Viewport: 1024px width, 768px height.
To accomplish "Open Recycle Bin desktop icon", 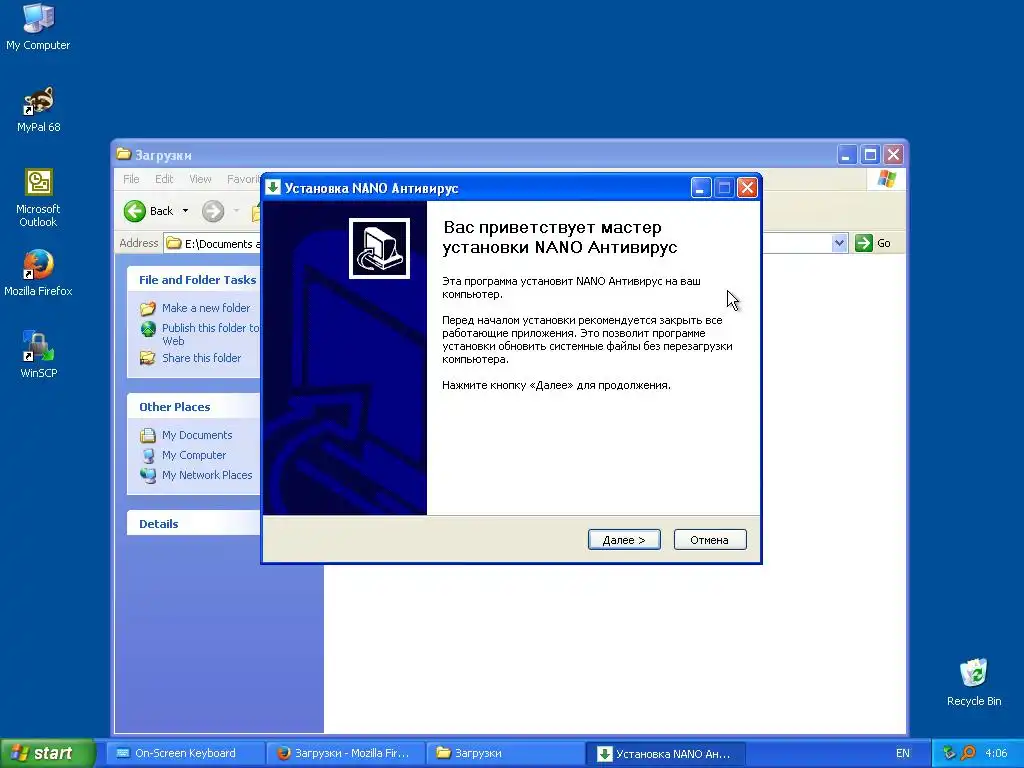I will pos(974,682).
